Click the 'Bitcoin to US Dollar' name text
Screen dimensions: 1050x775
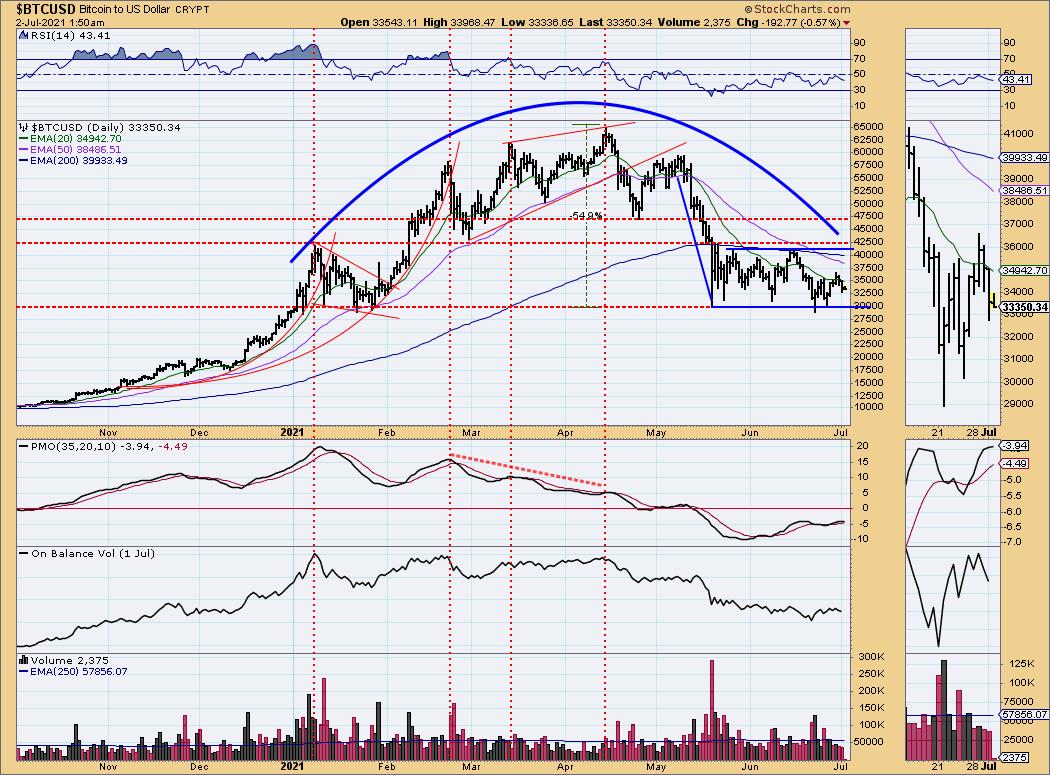point(125,9)
